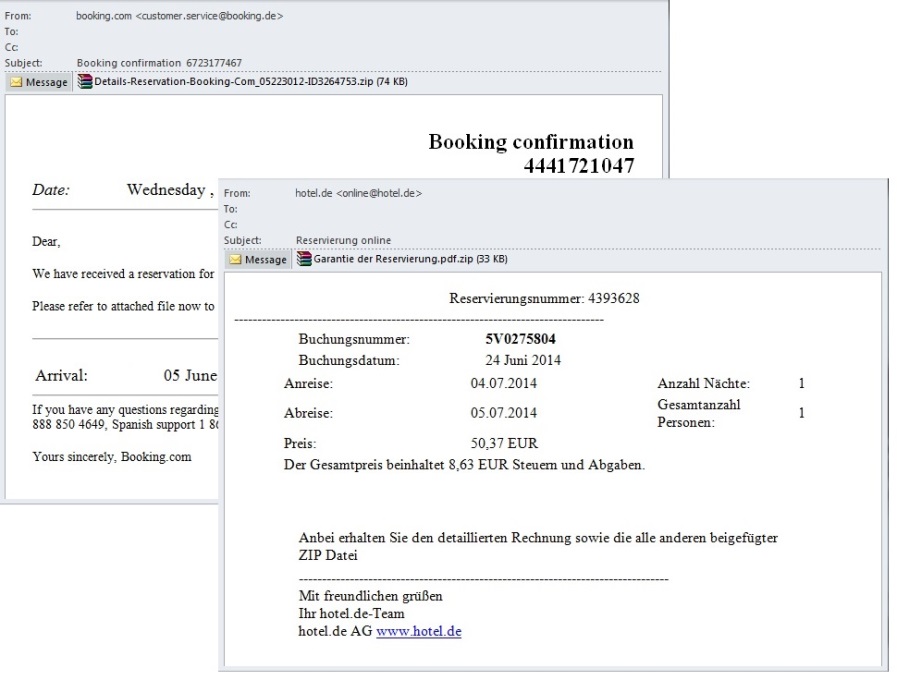Click 'Please refer to attached file now to' text
Viewport: 897px width, 680px height.
coord(123,307)
